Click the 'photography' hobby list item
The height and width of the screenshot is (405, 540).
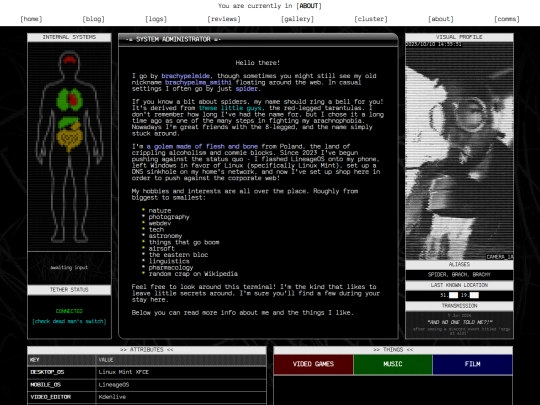tap(169, 217)
